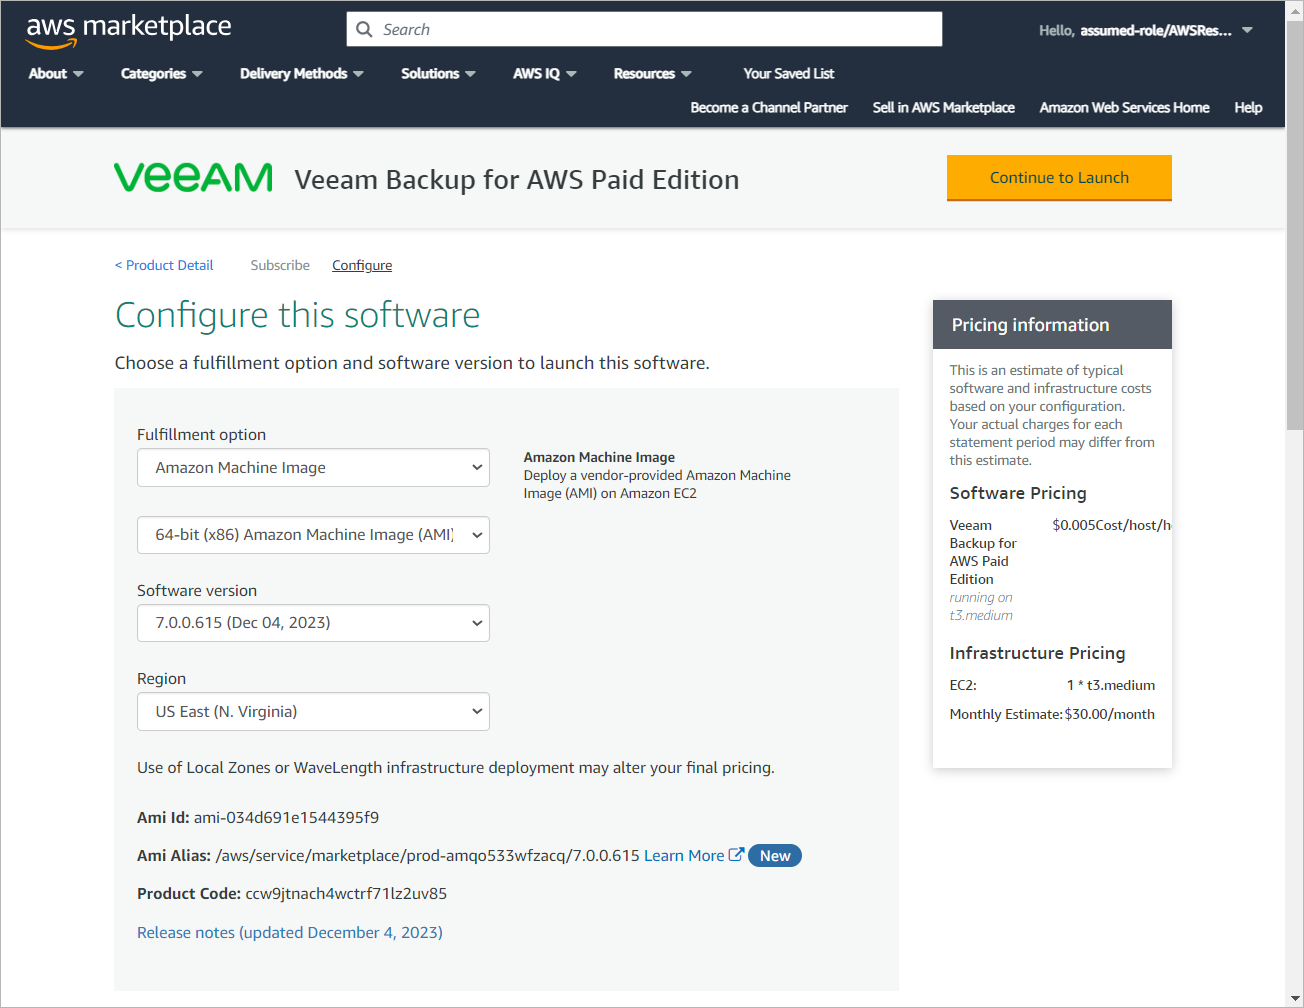The height and width of the screenshot is (1008, 1304).
Task: Open the Learn More link for Ami Alias
Action: 684,856
